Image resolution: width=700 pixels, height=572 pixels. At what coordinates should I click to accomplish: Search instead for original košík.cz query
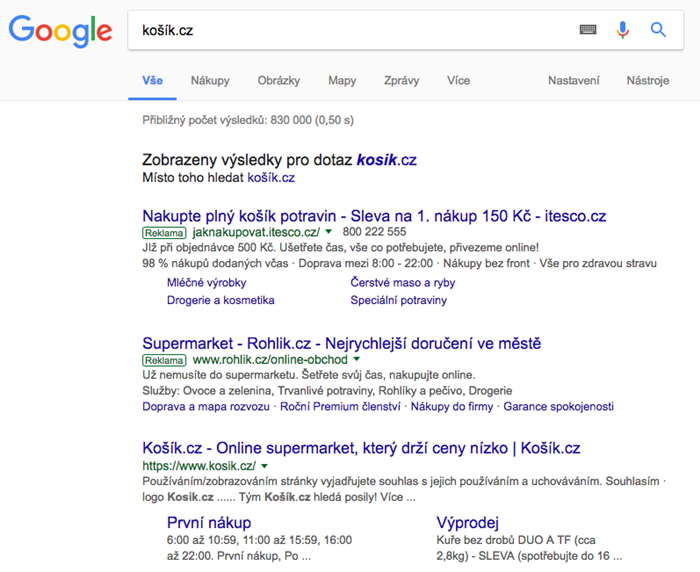click(x=271, y=178)
